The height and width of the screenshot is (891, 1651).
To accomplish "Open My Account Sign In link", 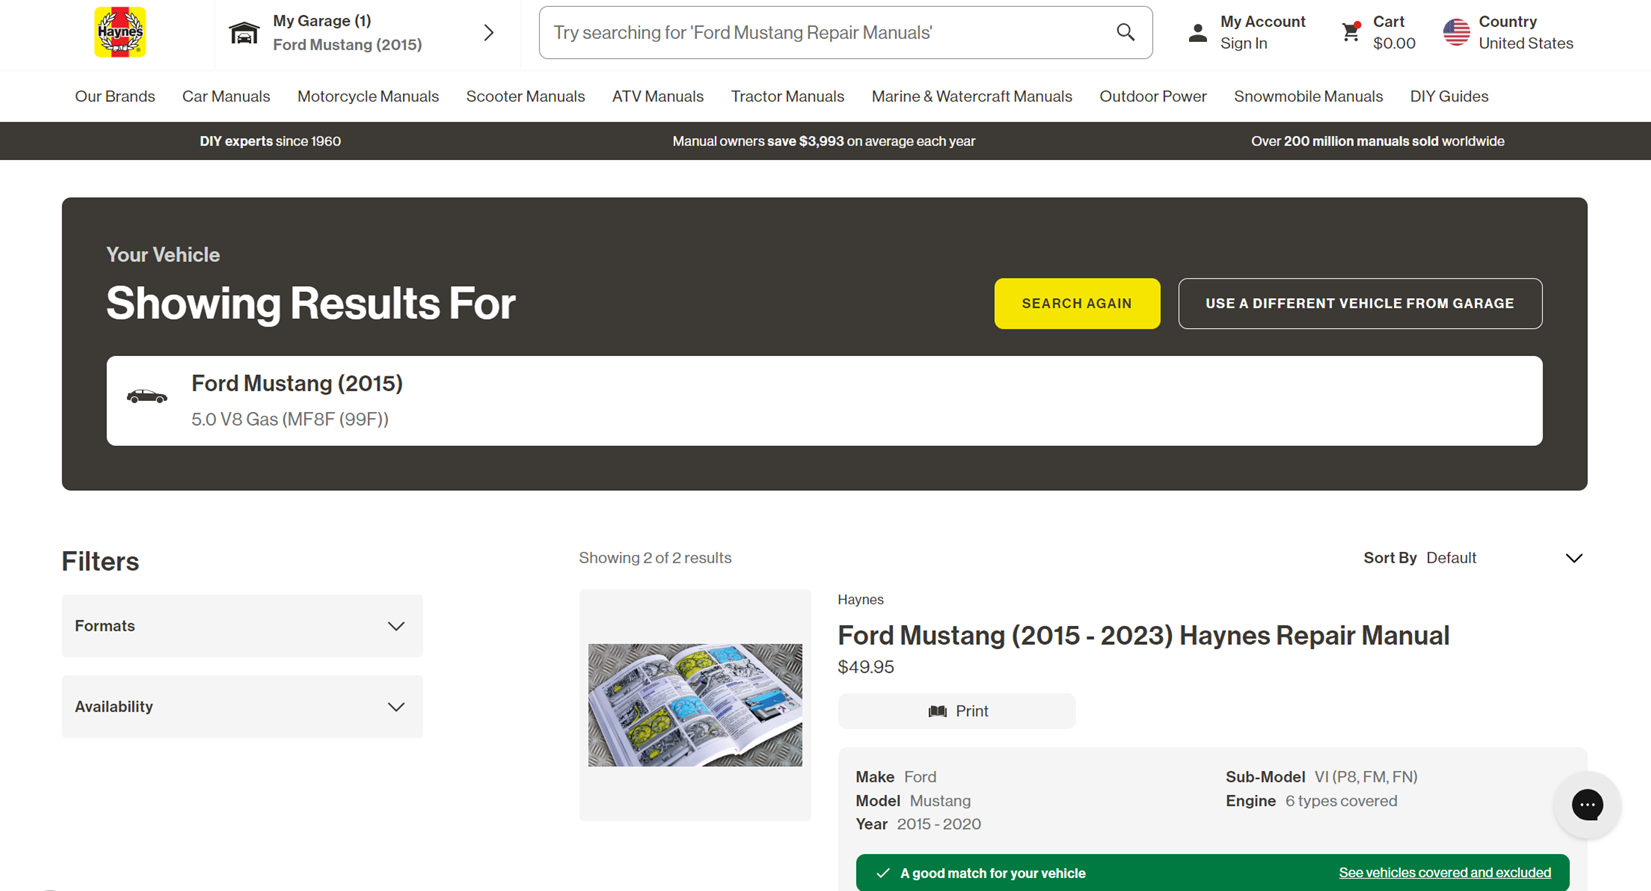I will point(1243,44).
